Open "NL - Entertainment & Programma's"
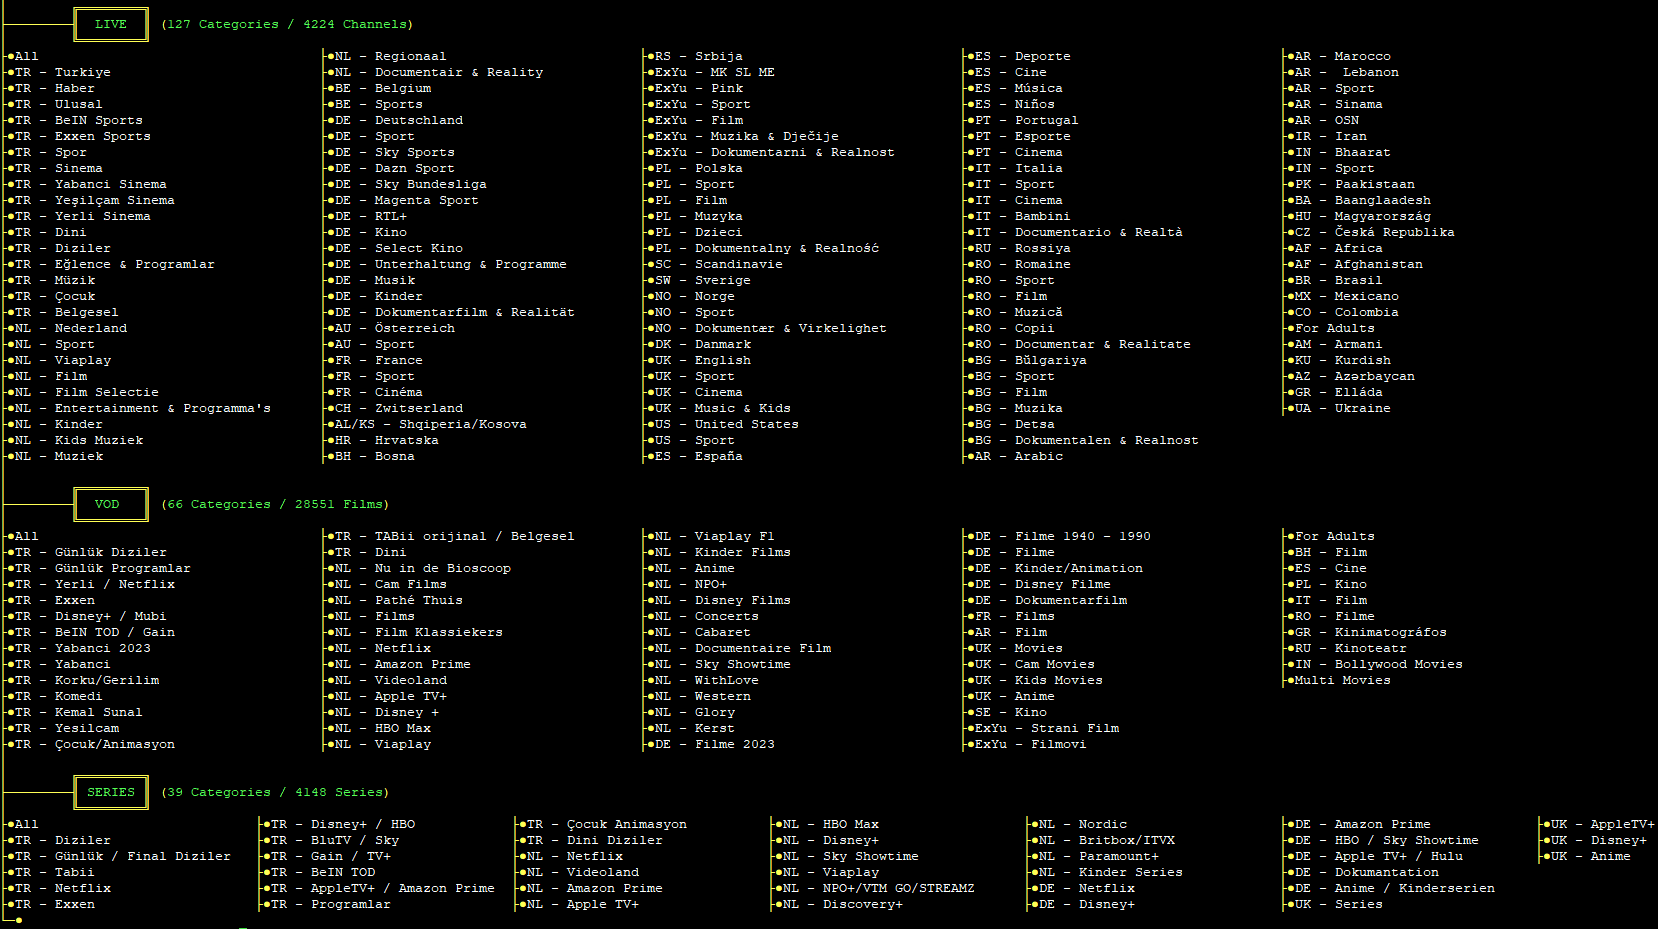 143,408
